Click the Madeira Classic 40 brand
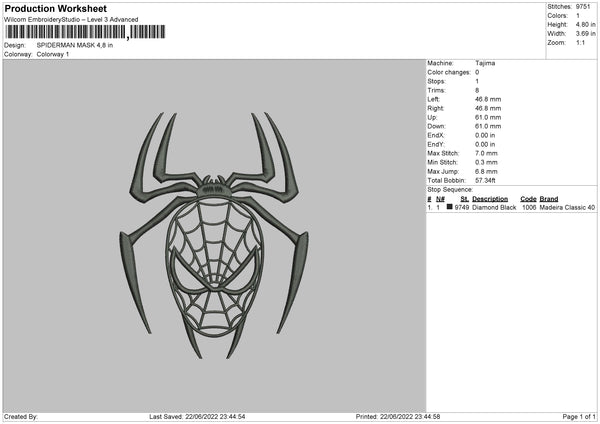 567,207
